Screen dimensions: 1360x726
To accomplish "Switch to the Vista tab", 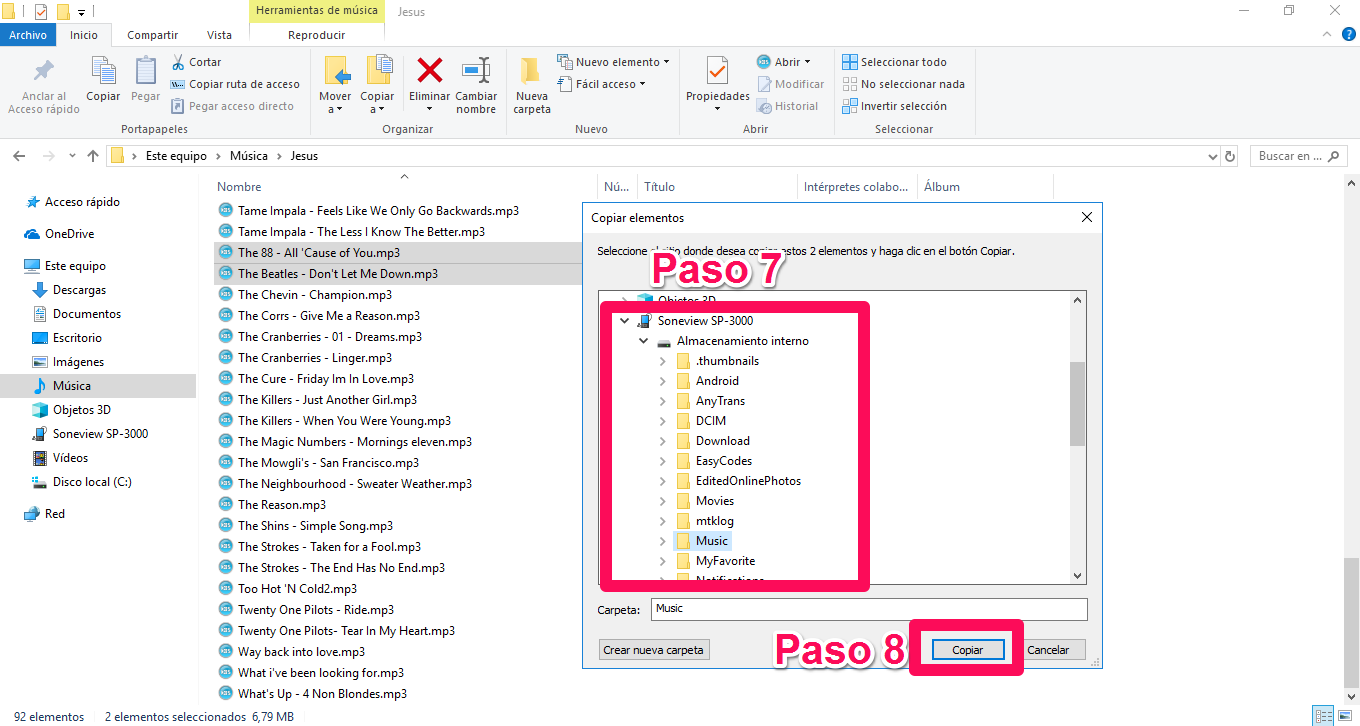I will click(219, 35).
